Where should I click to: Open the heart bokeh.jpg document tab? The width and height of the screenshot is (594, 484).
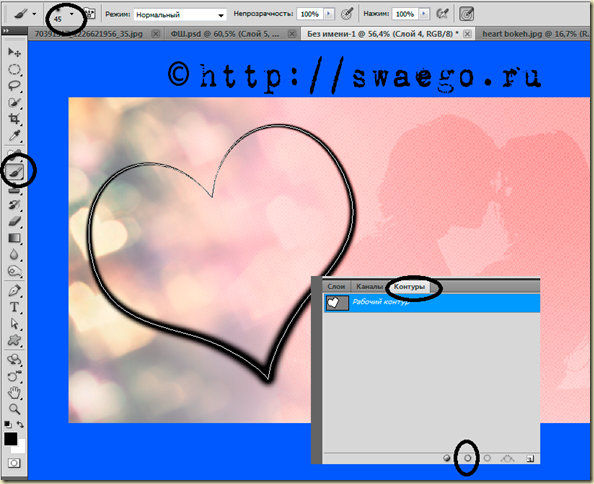pos(533,34)
